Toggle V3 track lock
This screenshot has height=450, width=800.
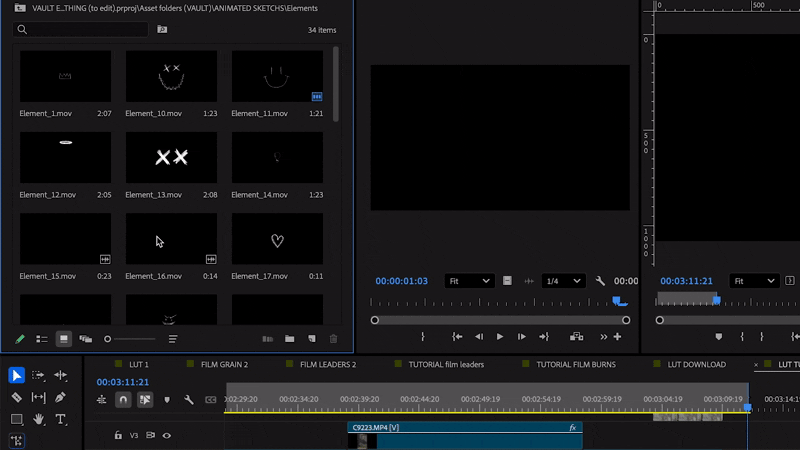click(x=118, y=435)
